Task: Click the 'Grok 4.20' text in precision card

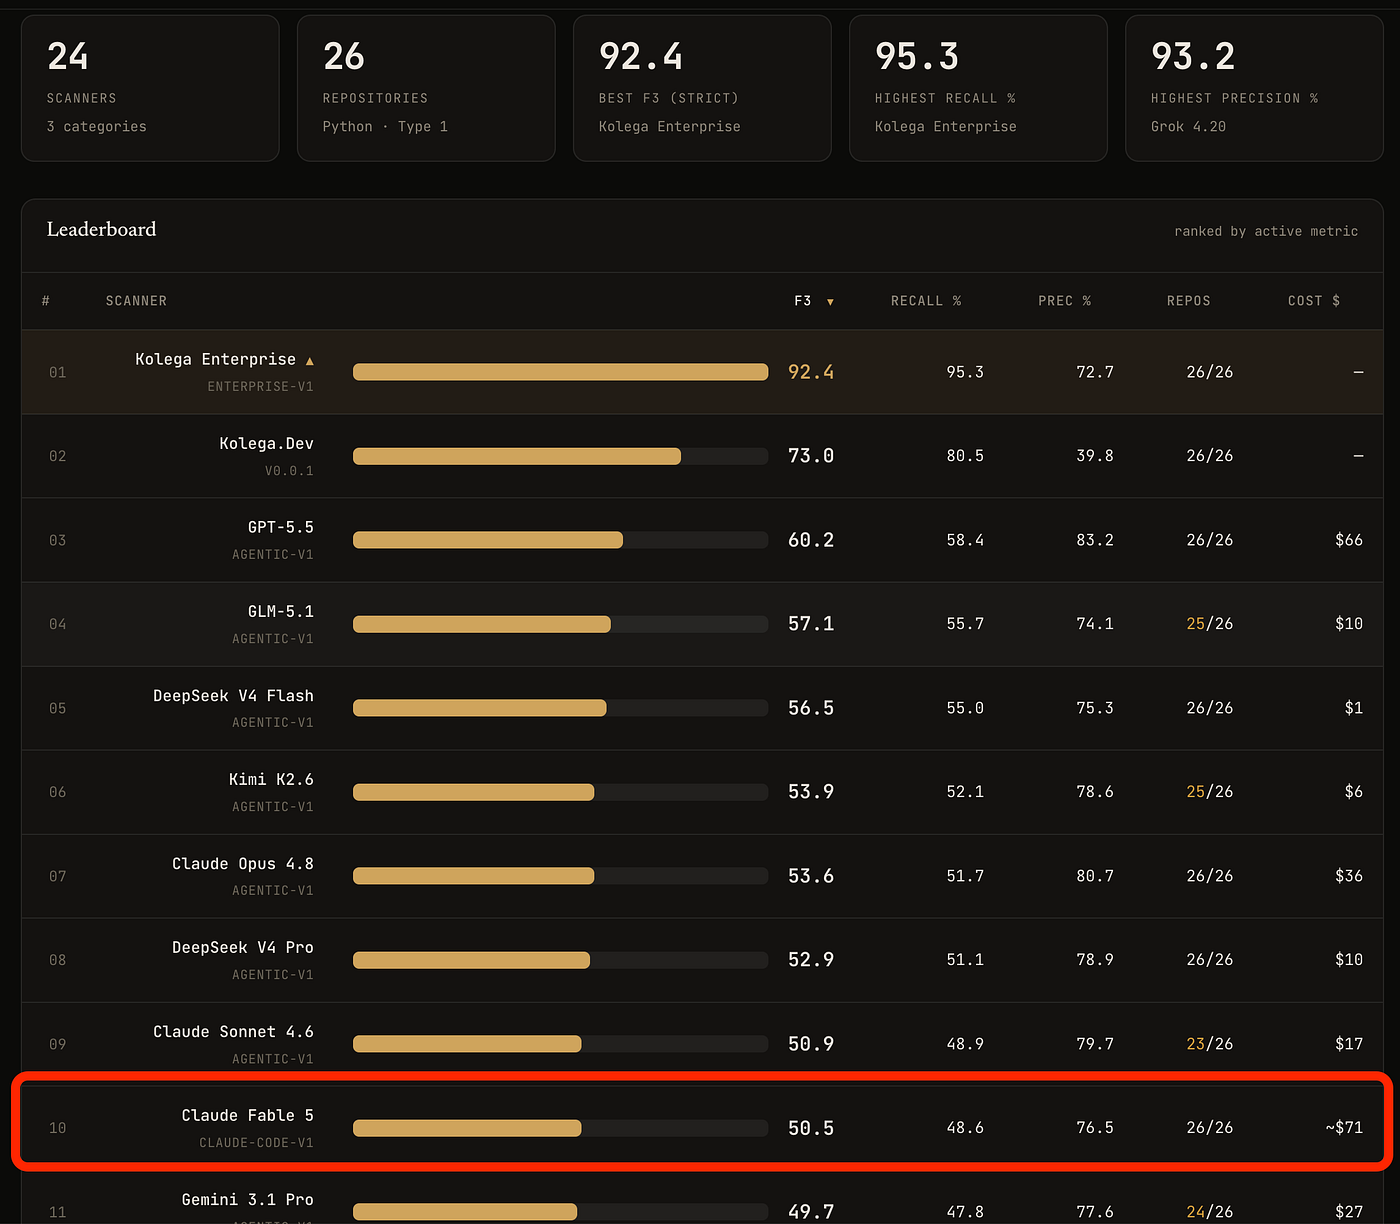Action: click(1188, 127)
